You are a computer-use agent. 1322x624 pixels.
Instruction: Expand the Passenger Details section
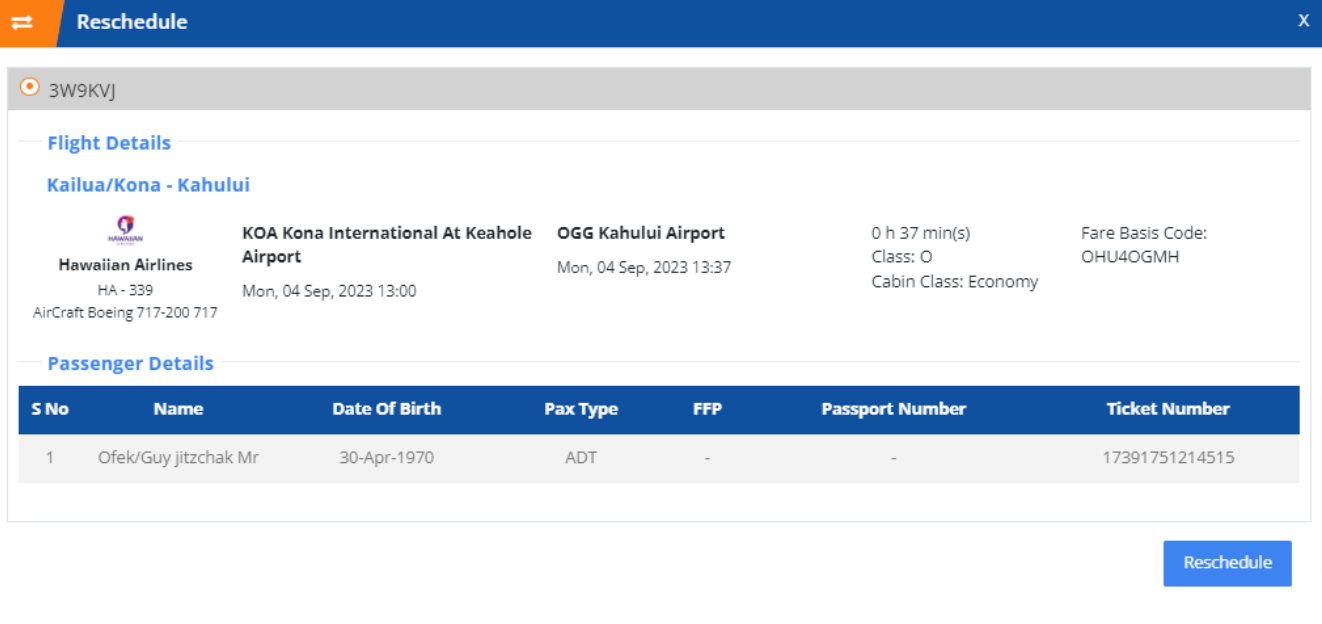pyautogui.click(x=130, y=363)
